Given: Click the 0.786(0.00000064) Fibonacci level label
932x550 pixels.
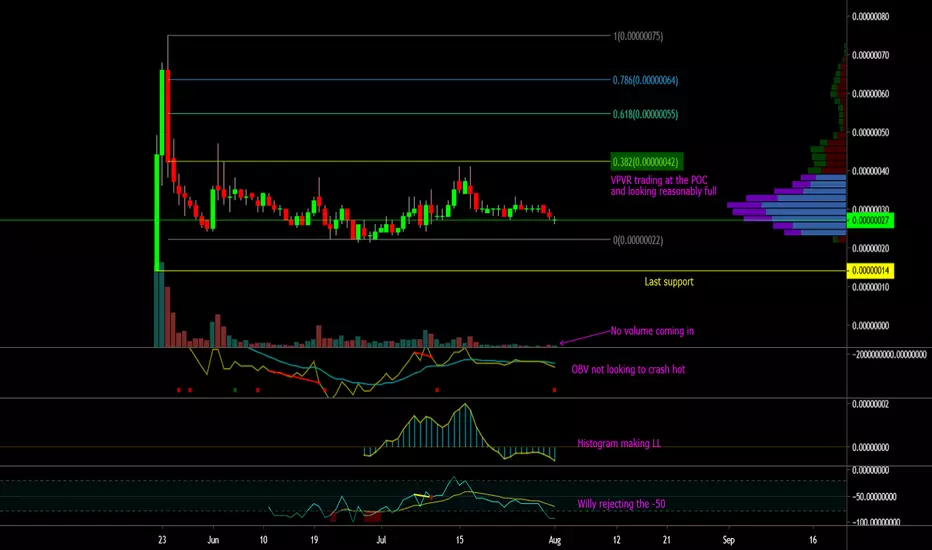Looking at the screenshot, I should click(645, 80).
